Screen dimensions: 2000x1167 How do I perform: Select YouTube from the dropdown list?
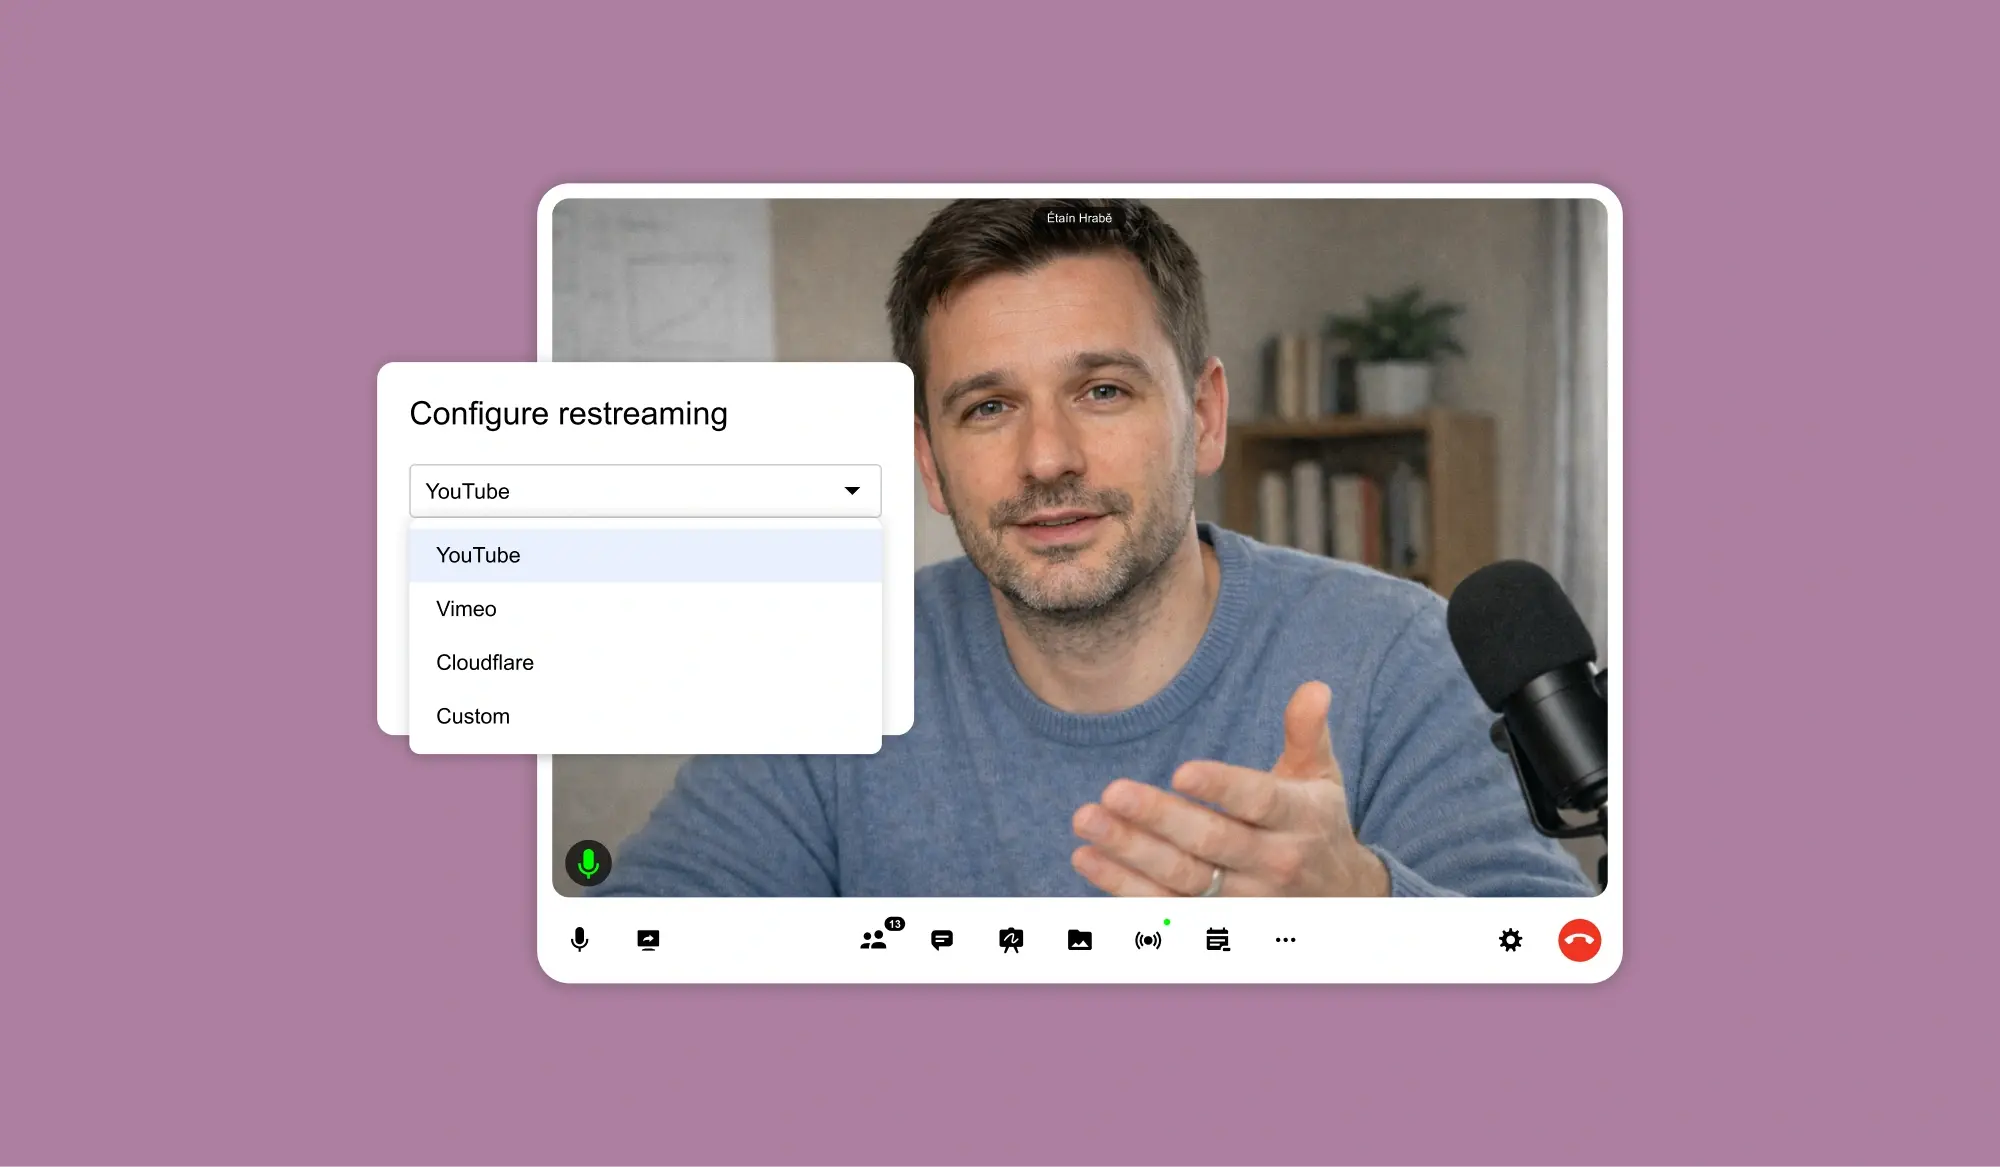coord(478,555)
